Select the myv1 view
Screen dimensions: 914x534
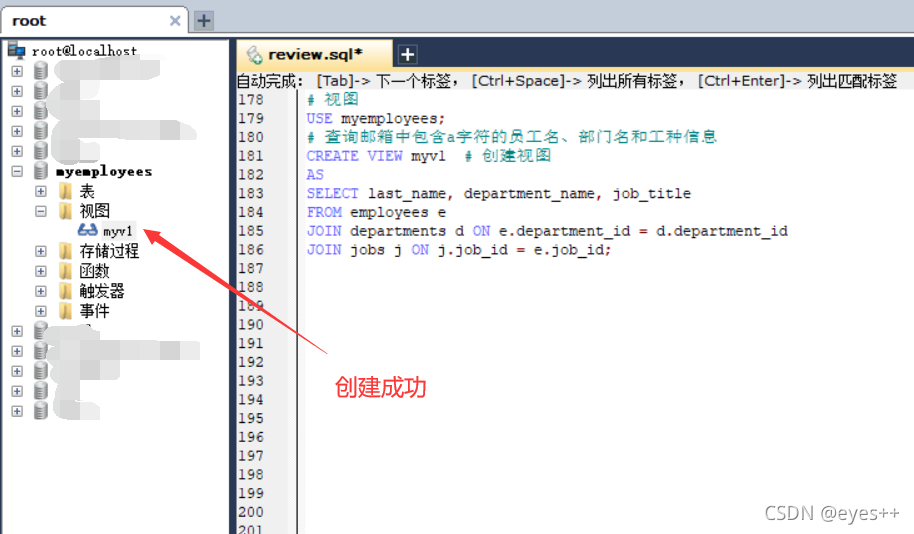click(118, 231)
